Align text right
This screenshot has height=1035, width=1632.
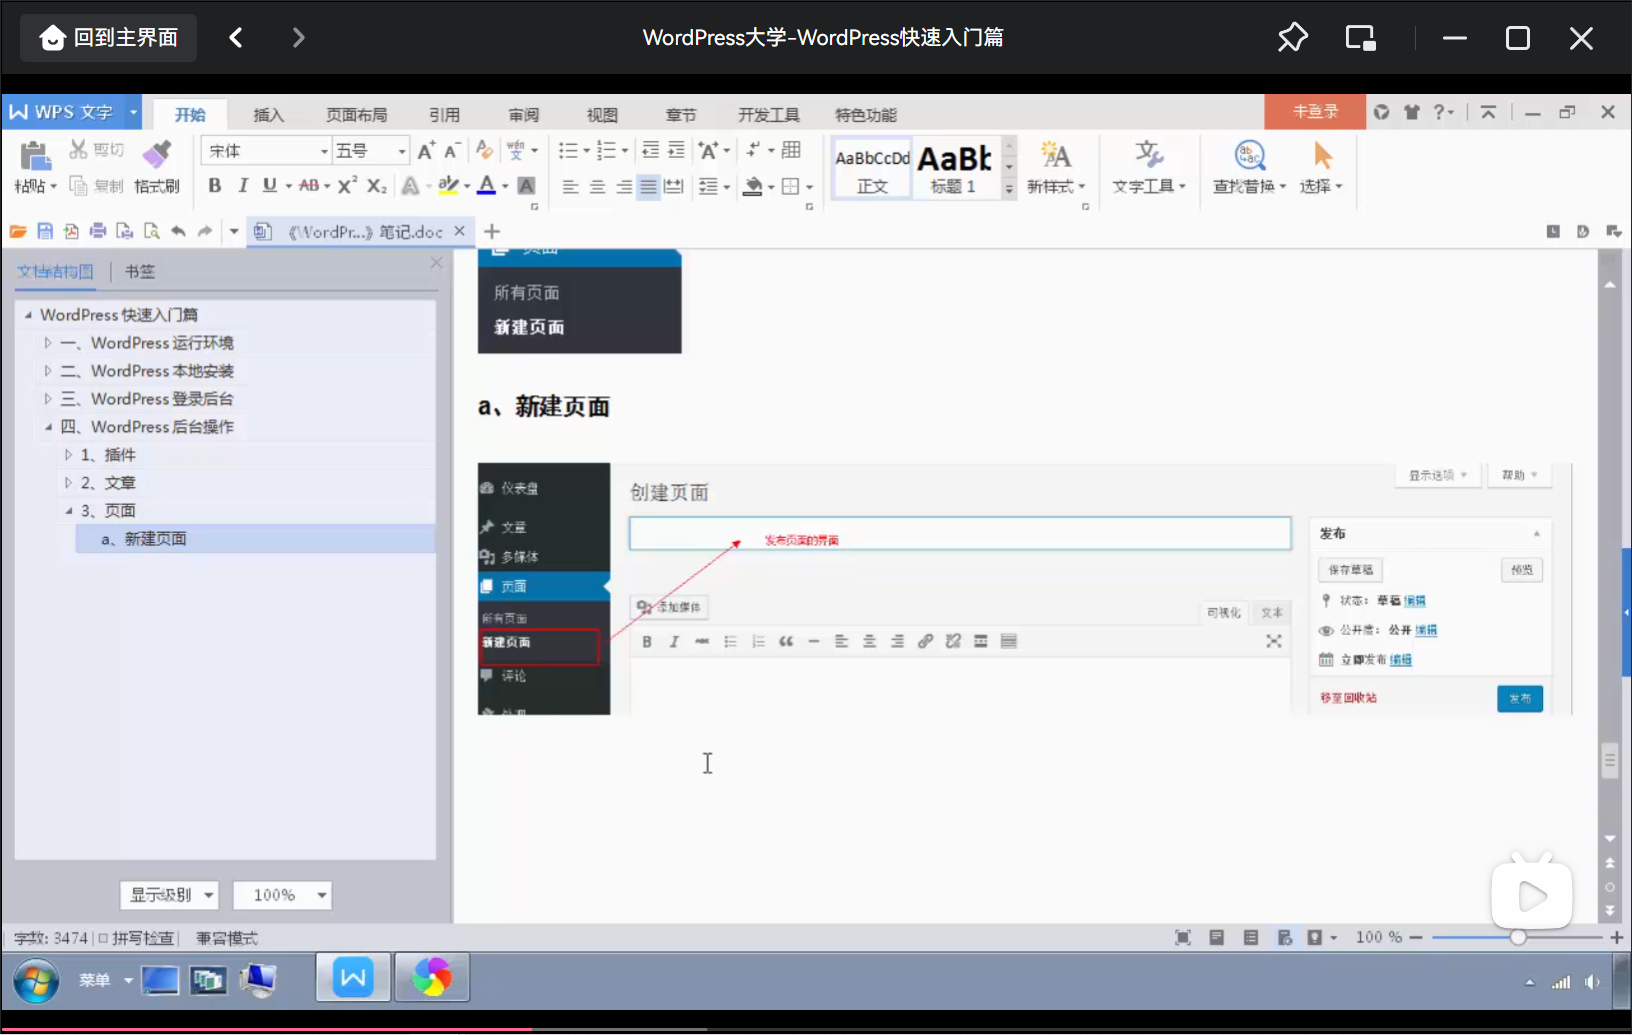pyautogui.click(x=624, y=187)
